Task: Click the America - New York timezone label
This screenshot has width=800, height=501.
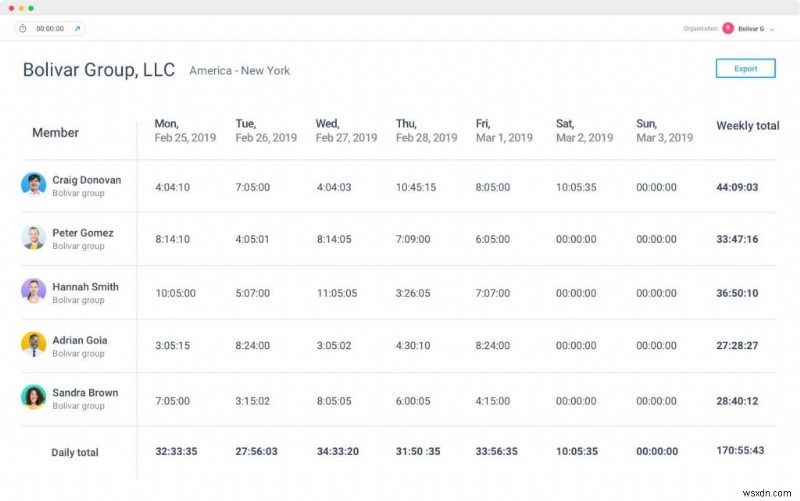Action: (240, 71)
